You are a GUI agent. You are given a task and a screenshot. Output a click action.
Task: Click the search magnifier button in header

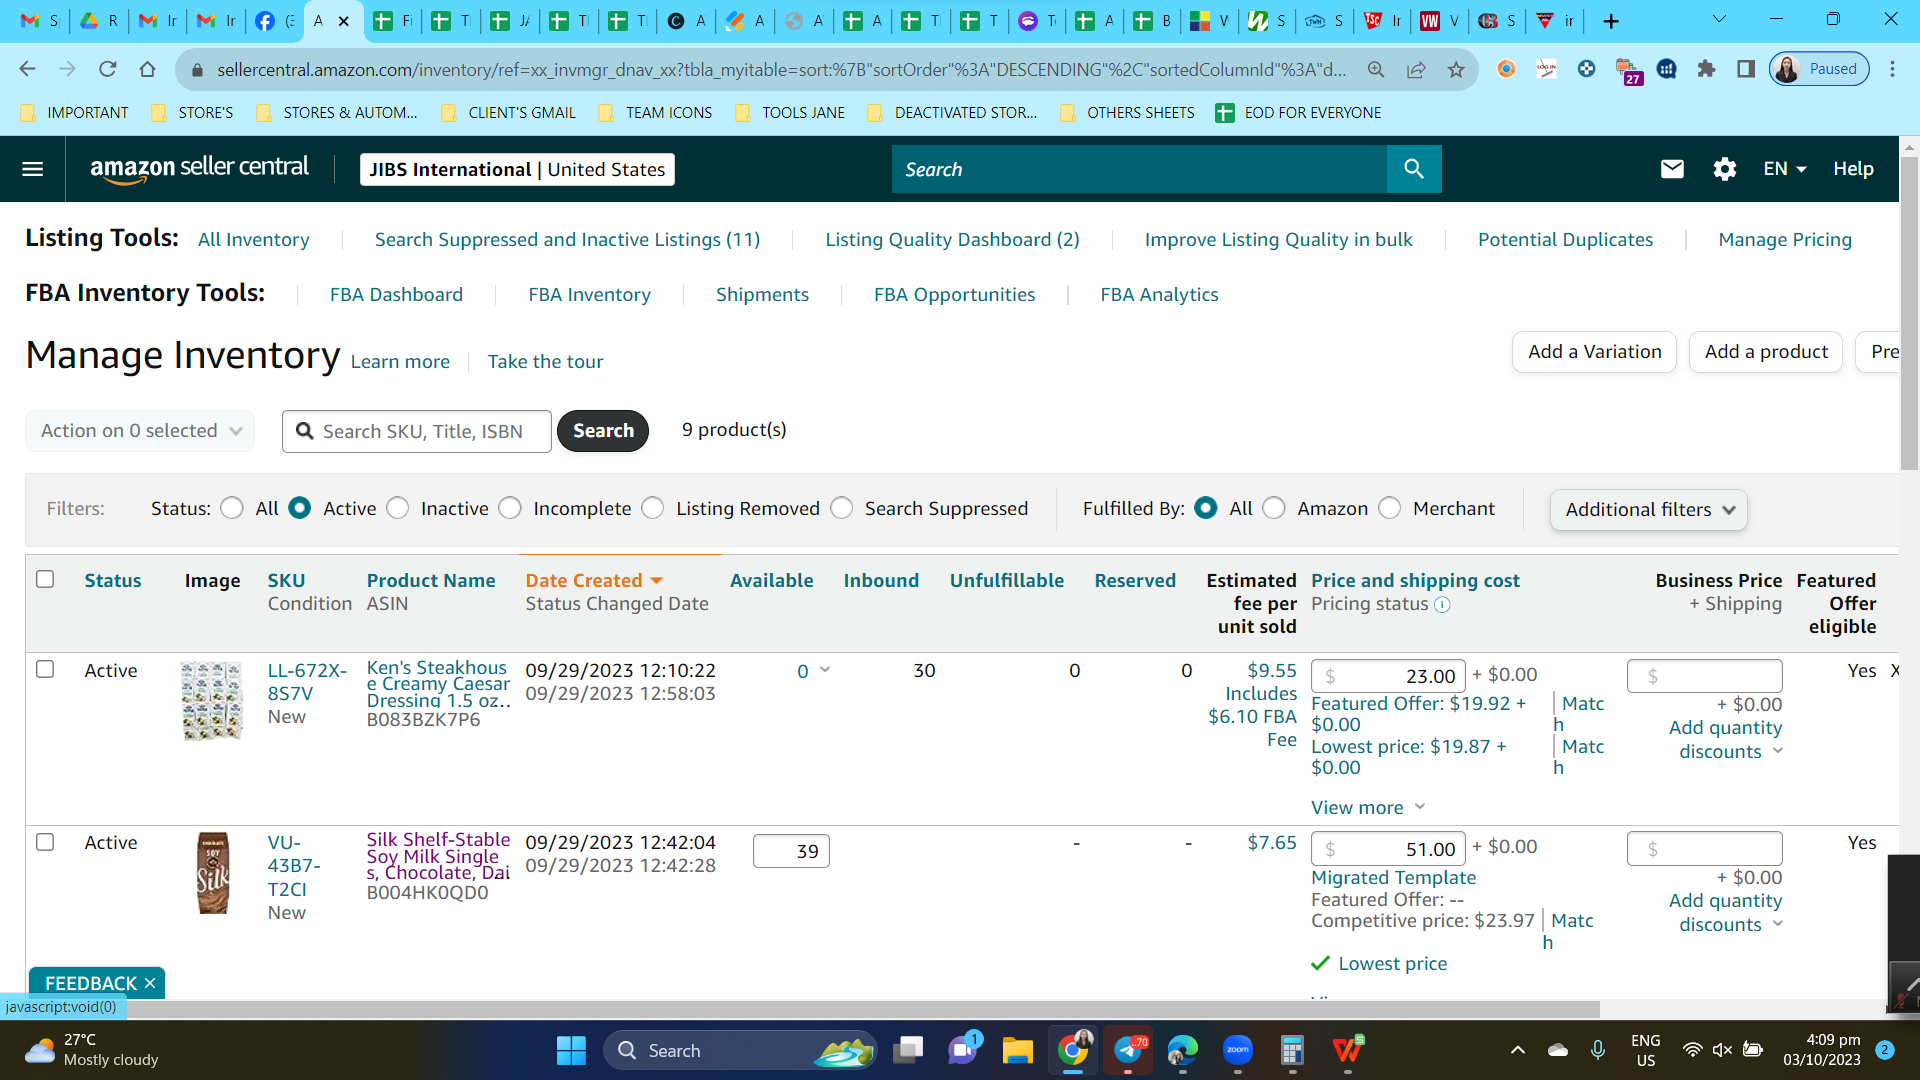click(x=1414, y=169)
